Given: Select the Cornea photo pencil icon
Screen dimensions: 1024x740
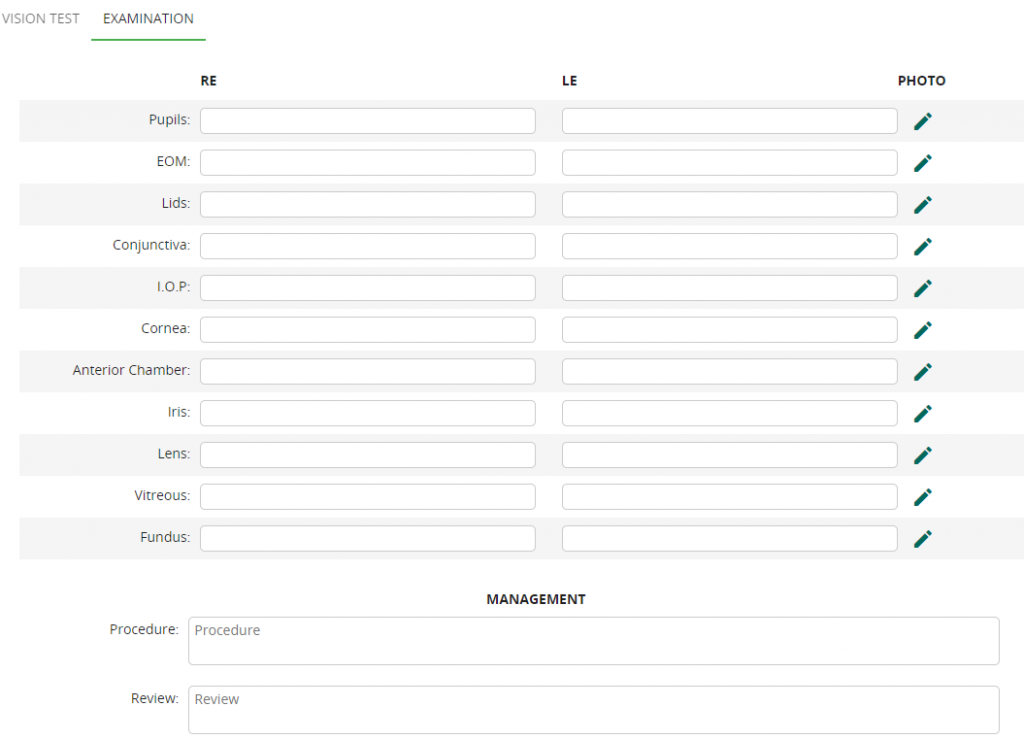Looking at the screenshot, I should [x=923, y=330].
